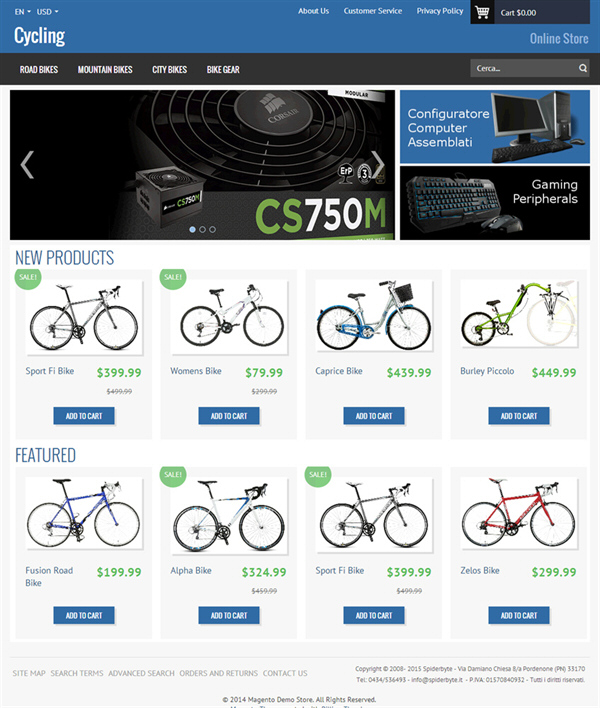Click the Cerca search input field
The height and width of the screenshot is (708, 600).
524,68
